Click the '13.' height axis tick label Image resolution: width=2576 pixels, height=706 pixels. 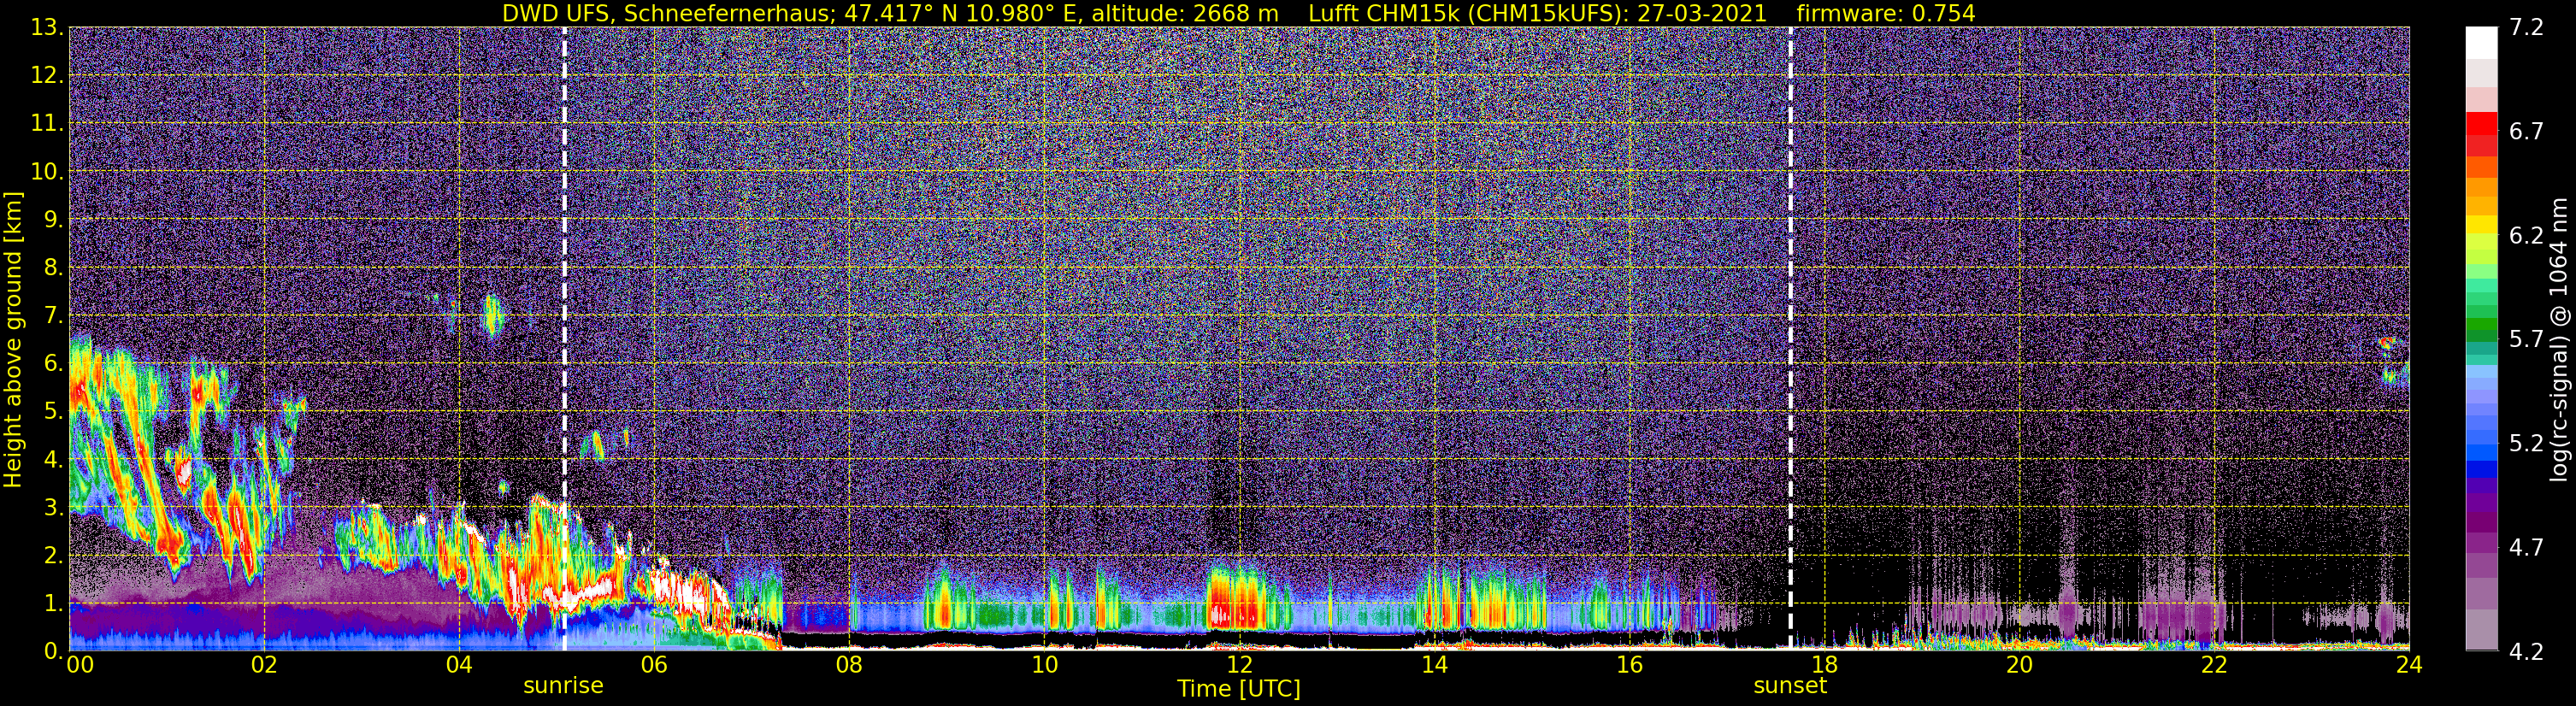tap(48, 28)
